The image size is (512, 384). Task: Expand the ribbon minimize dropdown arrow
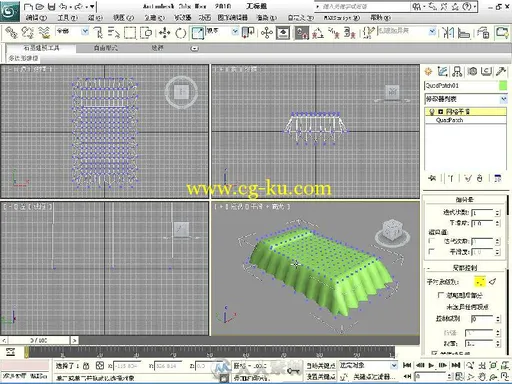point(195,48)
